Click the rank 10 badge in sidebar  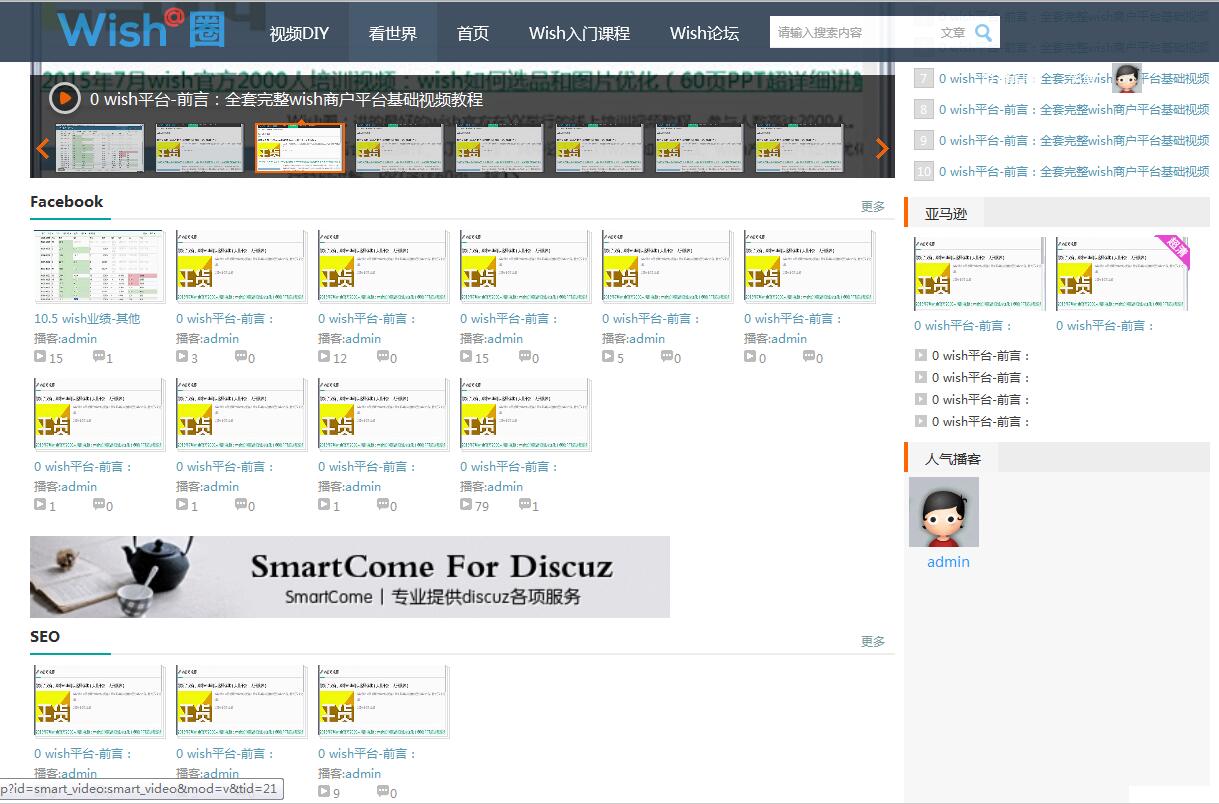point(924,172)
